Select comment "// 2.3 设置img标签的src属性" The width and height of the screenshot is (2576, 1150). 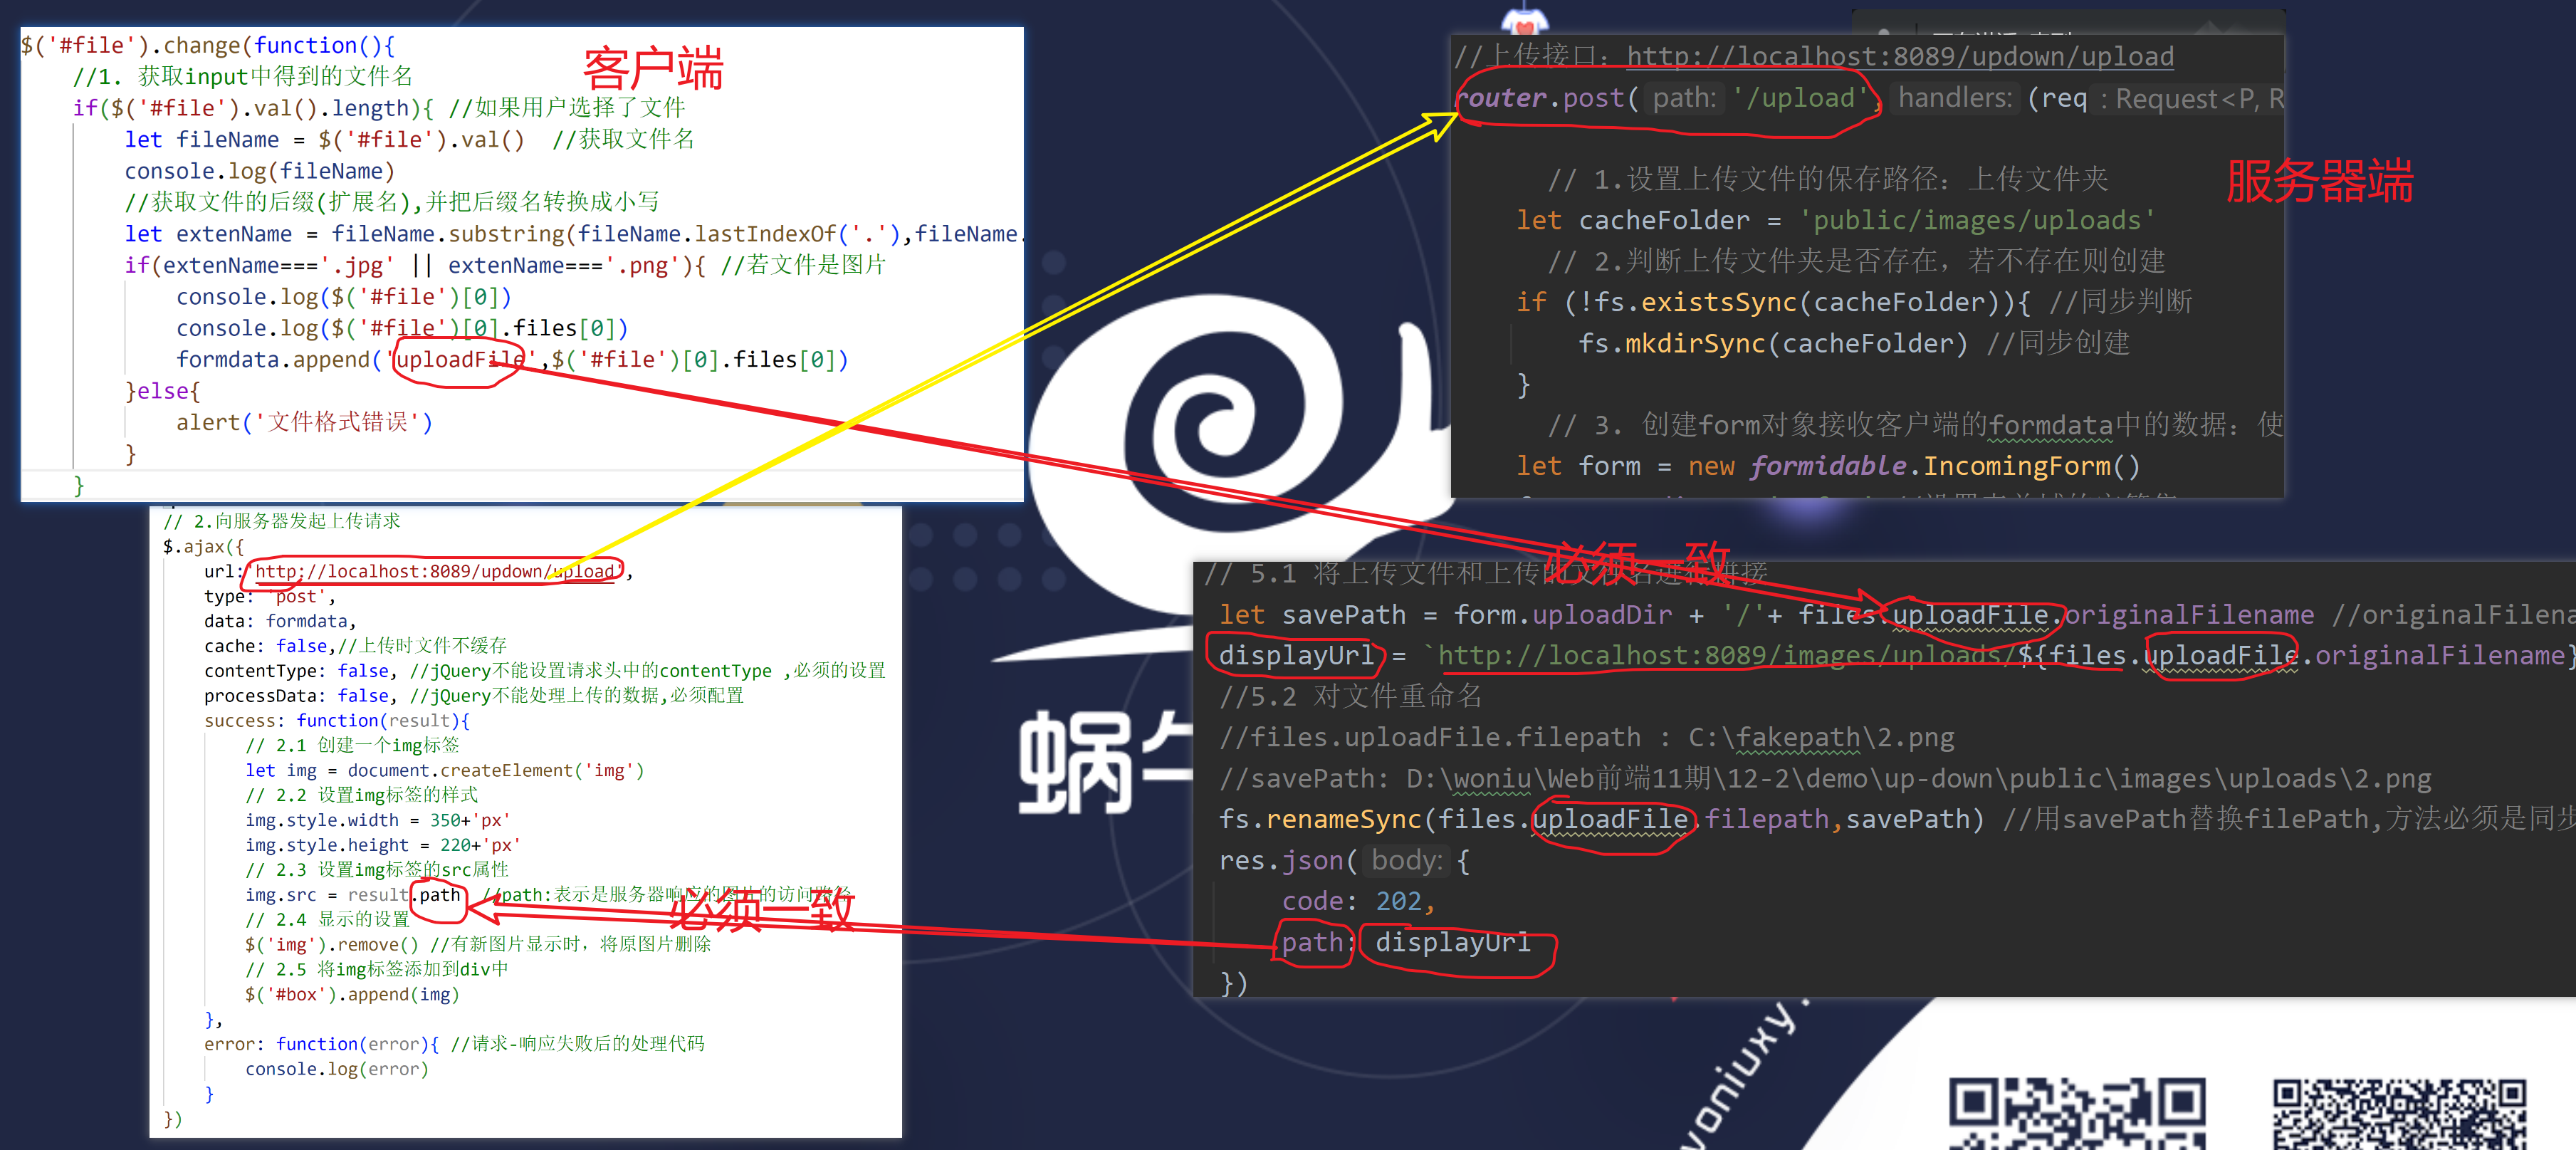coord(377,870)
